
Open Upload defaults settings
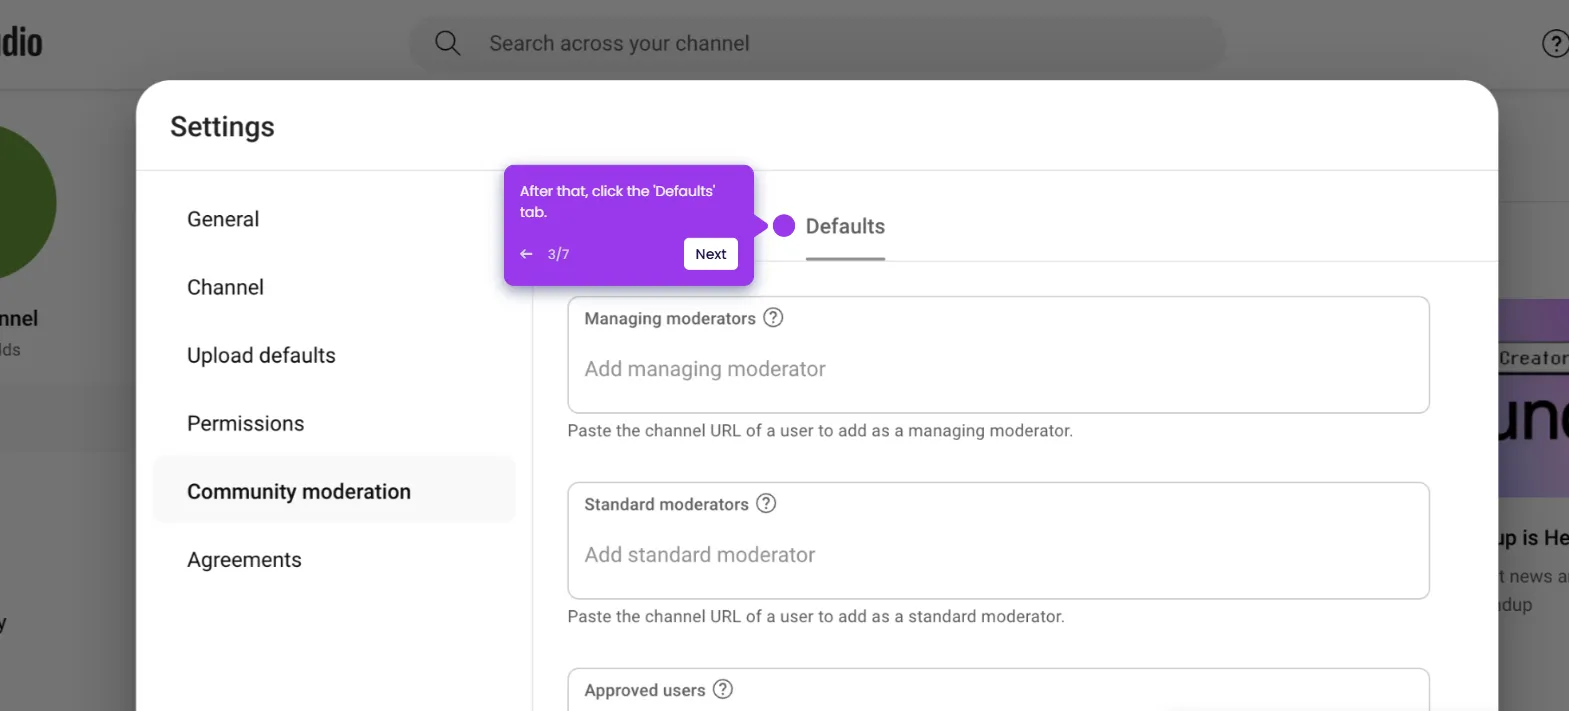(x=261, y=355)
